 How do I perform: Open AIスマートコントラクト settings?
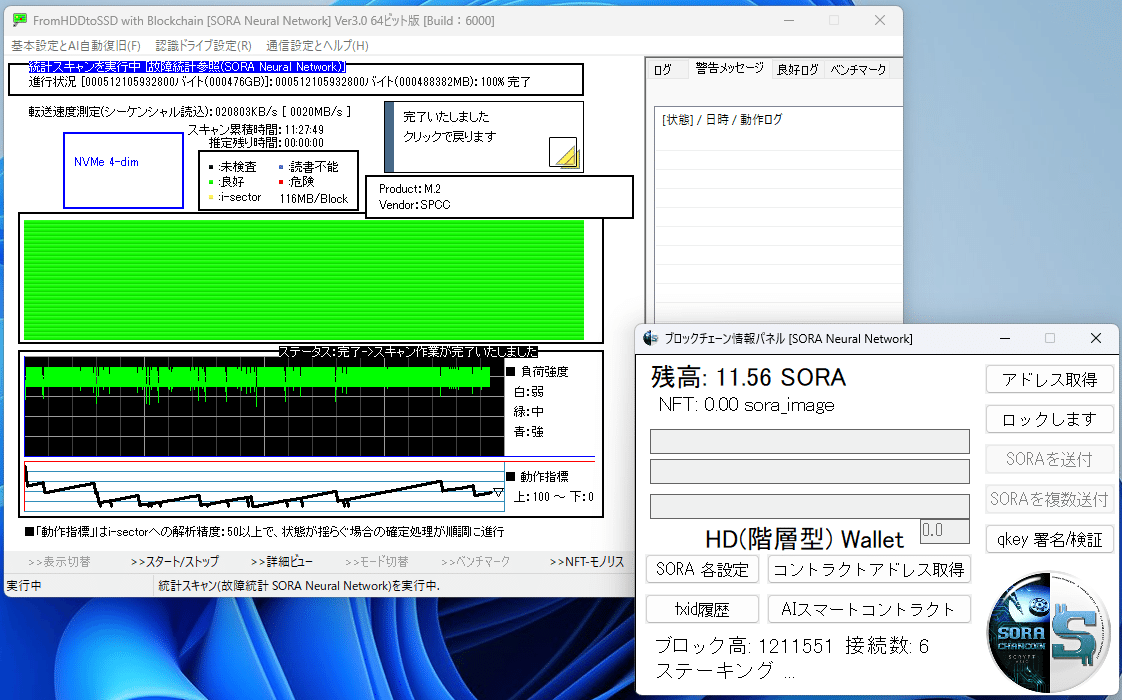coord(868,608)
